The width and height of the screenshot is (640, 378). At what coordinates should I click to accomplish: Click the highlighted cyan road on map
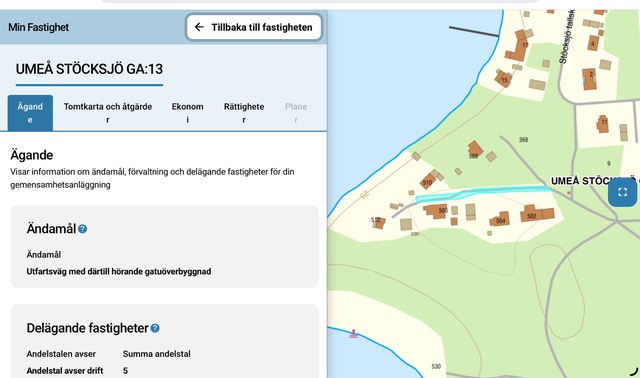coord(482,192)
